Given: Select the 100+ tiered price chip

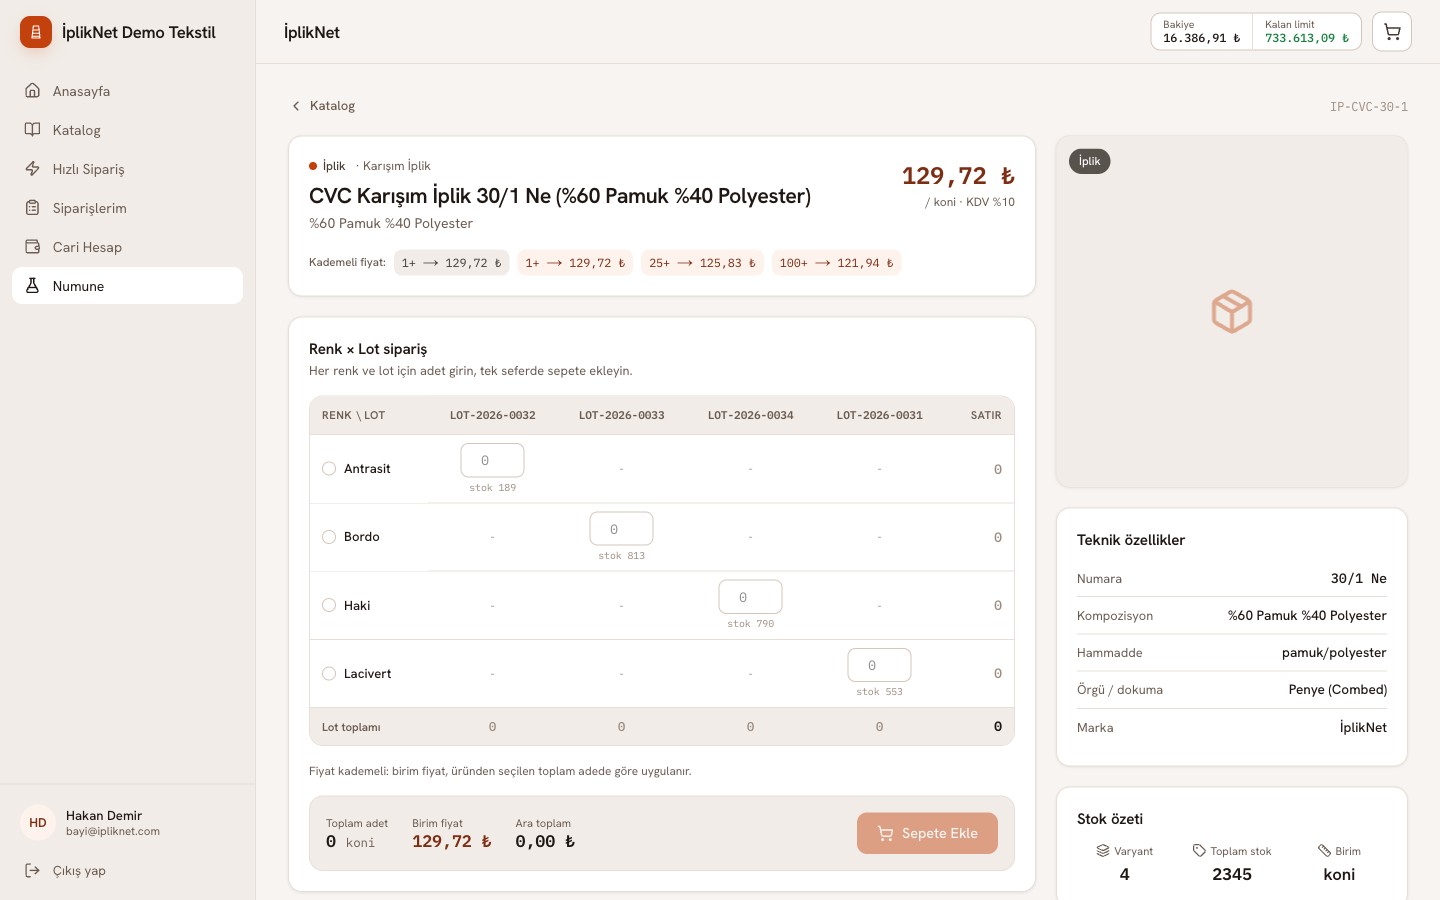Looking at the screenshot, I should pyautogui.click(x=836, y=263).
